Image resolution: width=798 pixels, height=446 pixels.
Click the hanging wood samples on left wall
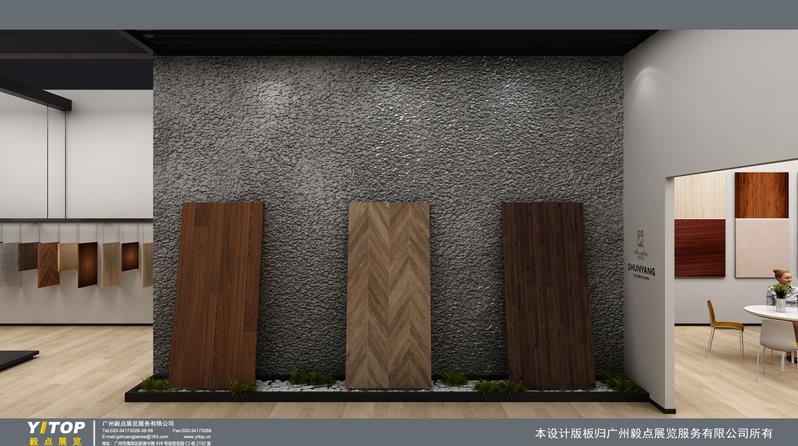pyautogui.click(x=80, y=262)
